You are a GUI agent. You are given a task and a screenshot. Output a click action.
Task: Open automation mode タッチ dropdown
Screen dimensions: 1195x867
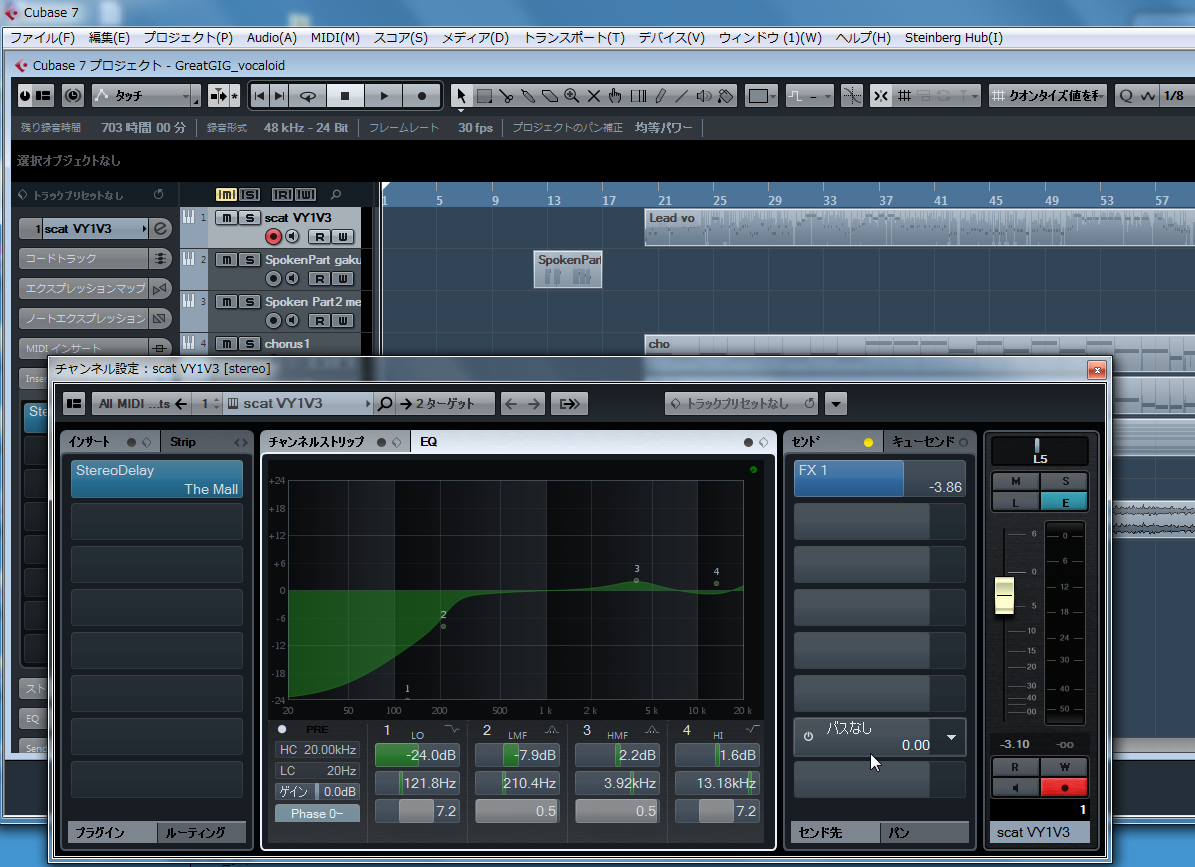tap(146, 96)
